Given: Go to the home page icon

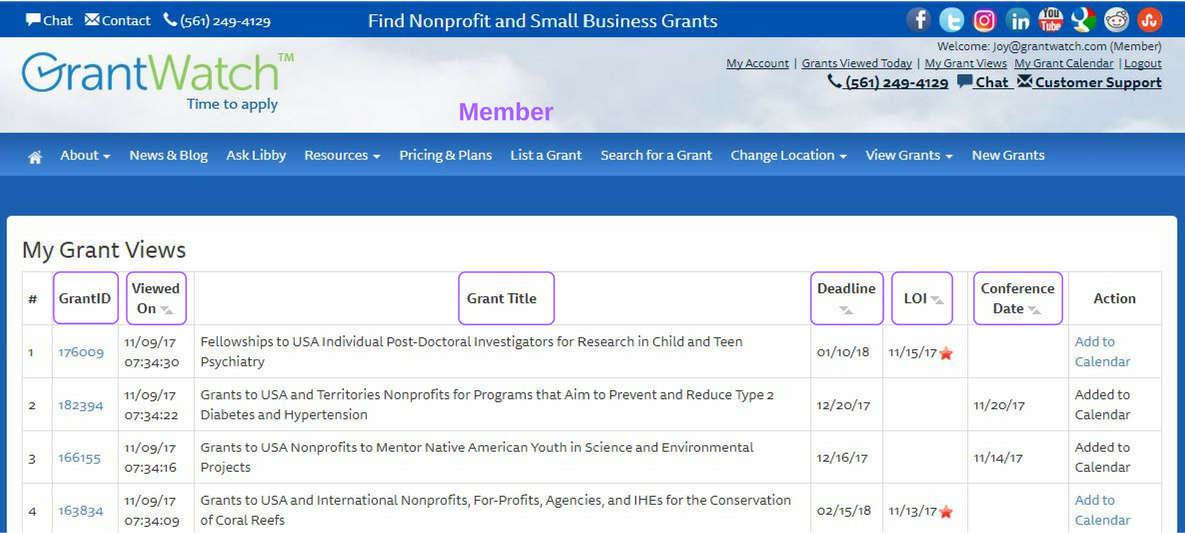Looking at the screenshot, I should click(x=35, y=156).
